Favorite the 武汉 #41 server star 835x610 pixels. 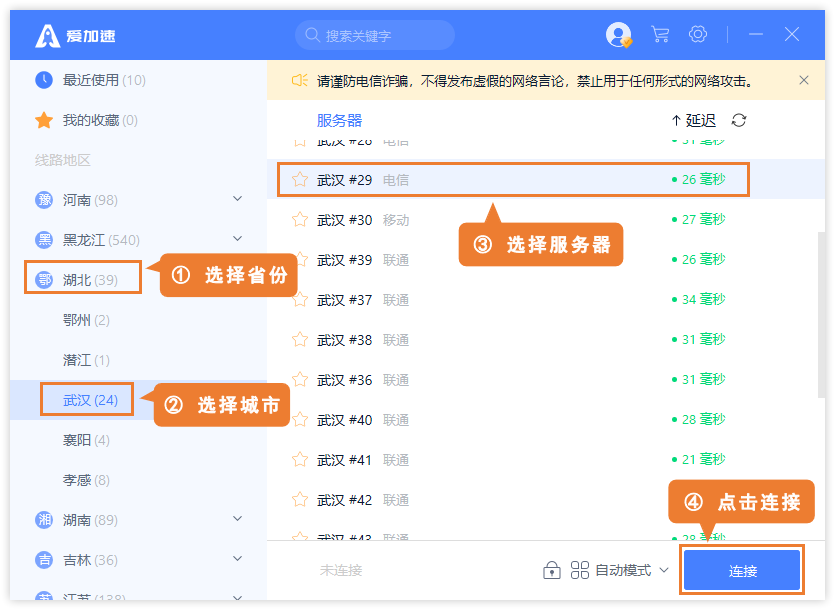pos(300,459)
